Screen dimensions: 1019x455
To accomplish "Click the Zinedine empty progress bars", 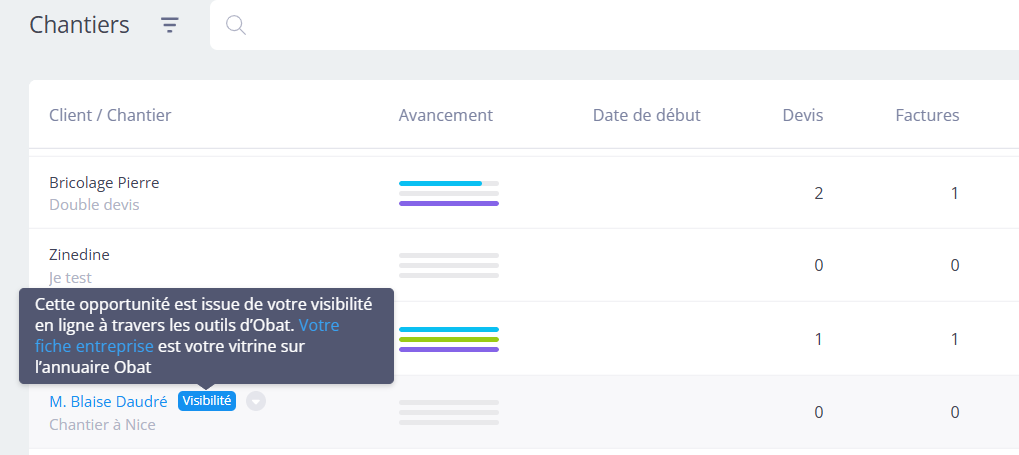I will point(448,265).
